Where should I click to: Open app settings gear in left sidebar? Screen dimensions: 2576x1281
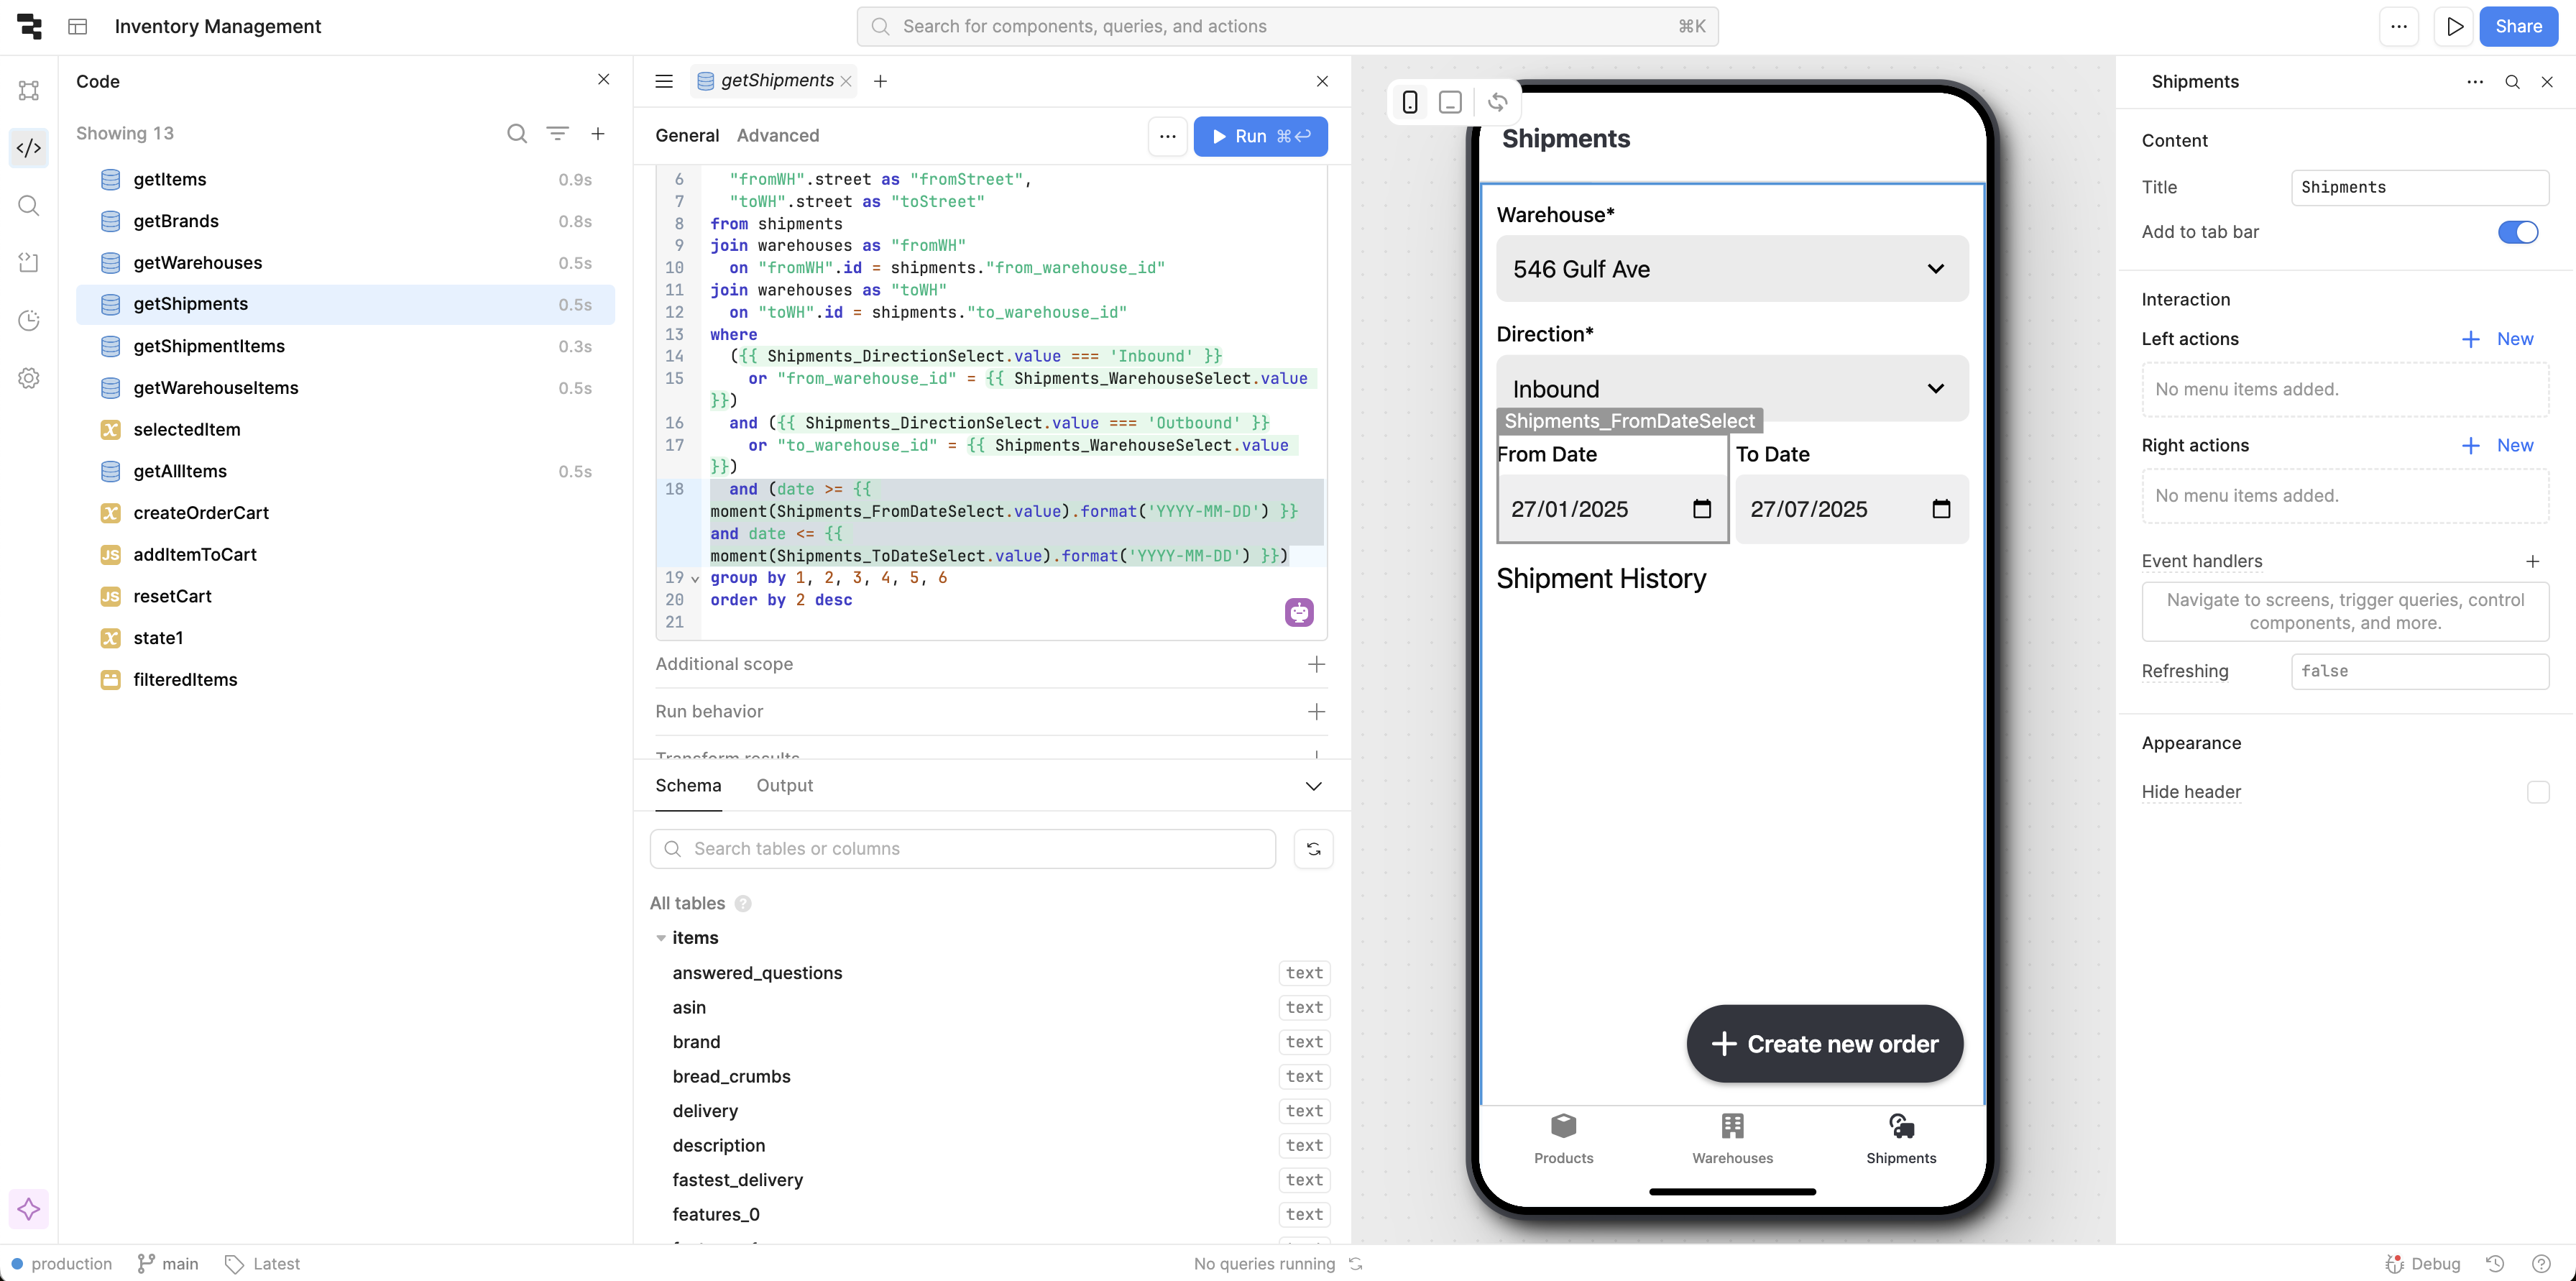pos(29,379)
